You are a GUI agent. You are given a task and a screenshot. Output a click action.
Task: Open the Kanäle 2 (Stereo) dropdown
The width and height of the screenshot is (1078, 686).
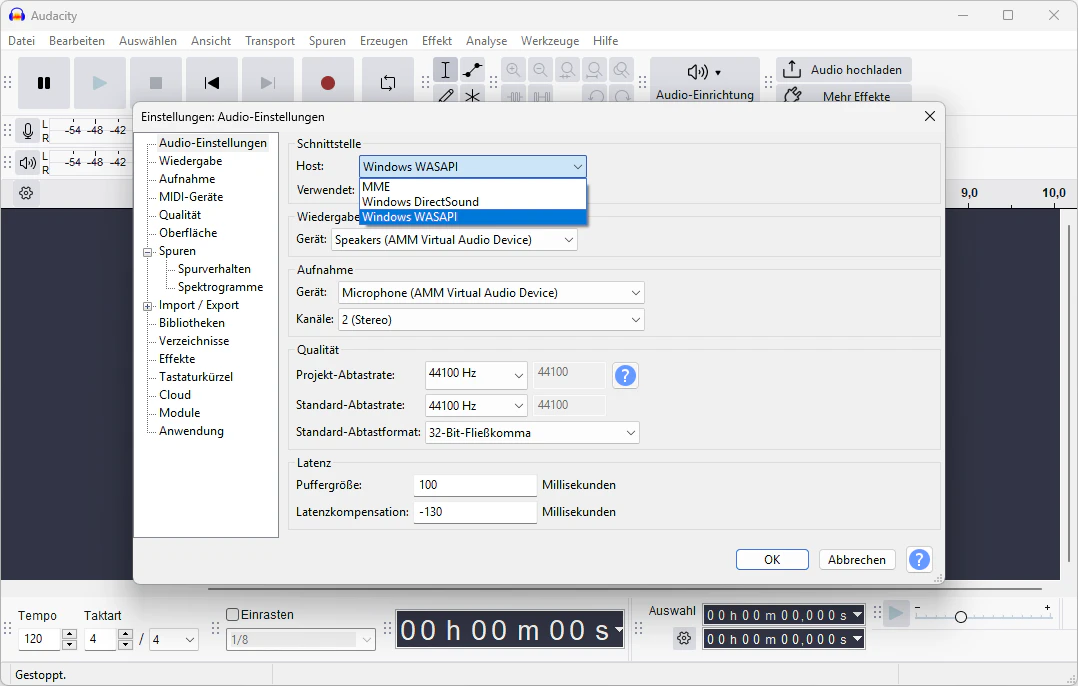(x=491, y=320)
